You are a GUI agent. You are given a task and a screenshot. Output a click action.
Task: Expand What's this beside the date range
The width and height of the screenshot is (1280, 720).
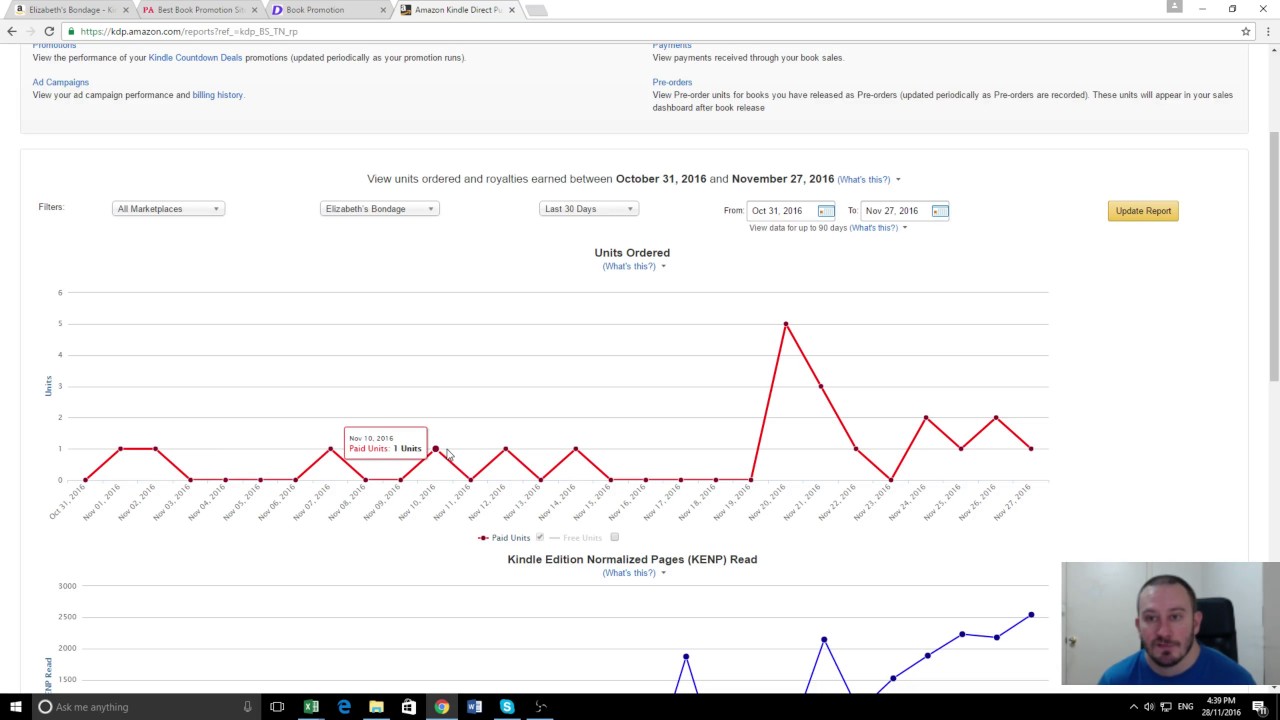click(868, 180)
